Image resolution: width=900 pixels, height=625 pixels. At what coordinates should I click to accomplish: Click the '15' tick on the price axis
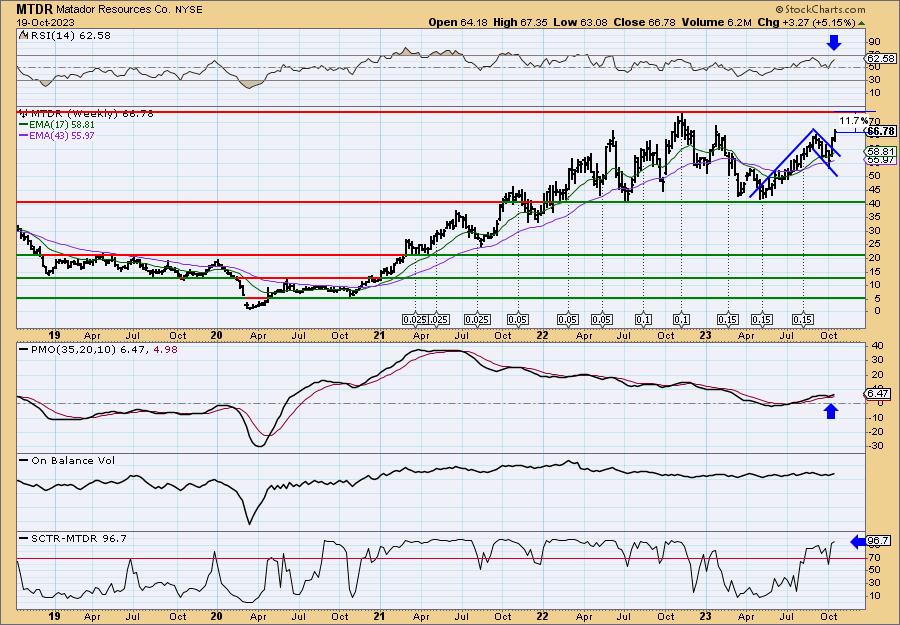(x=875, y=270)
